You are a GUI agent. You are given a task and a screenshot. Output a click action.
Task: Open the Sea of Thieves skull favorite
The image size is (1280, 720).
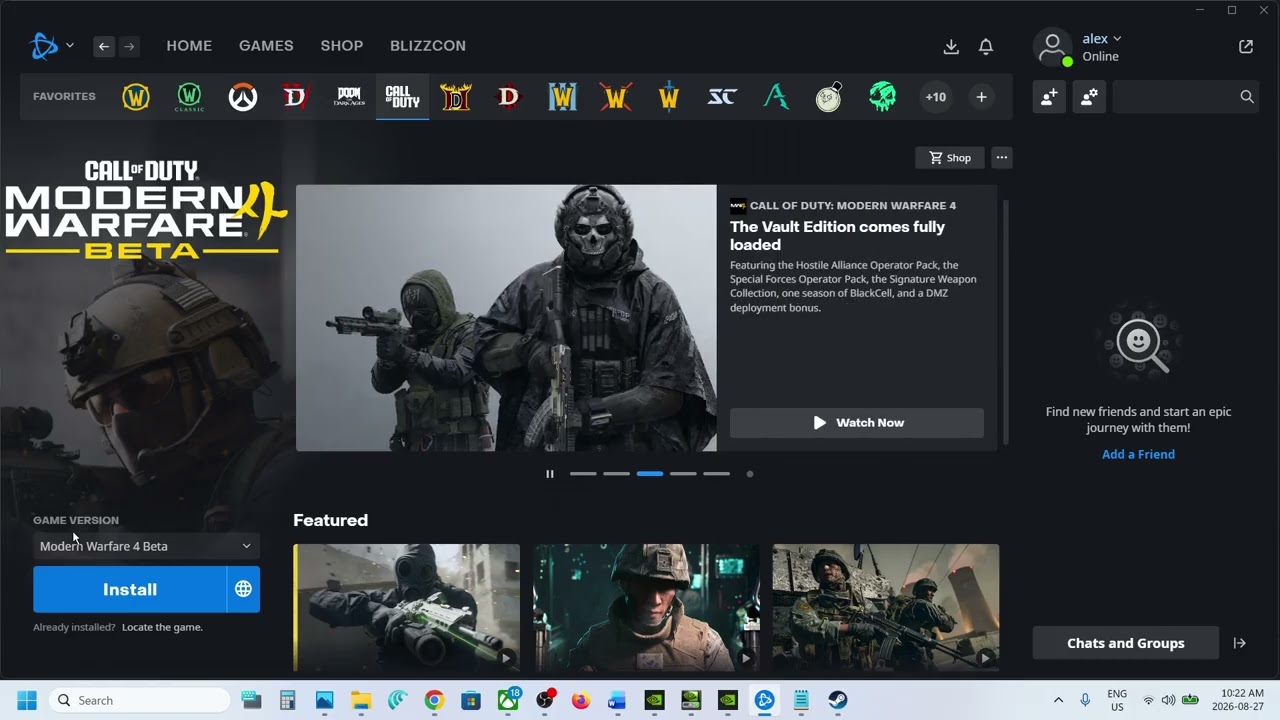pyautogui.click(x=882, y=97)
